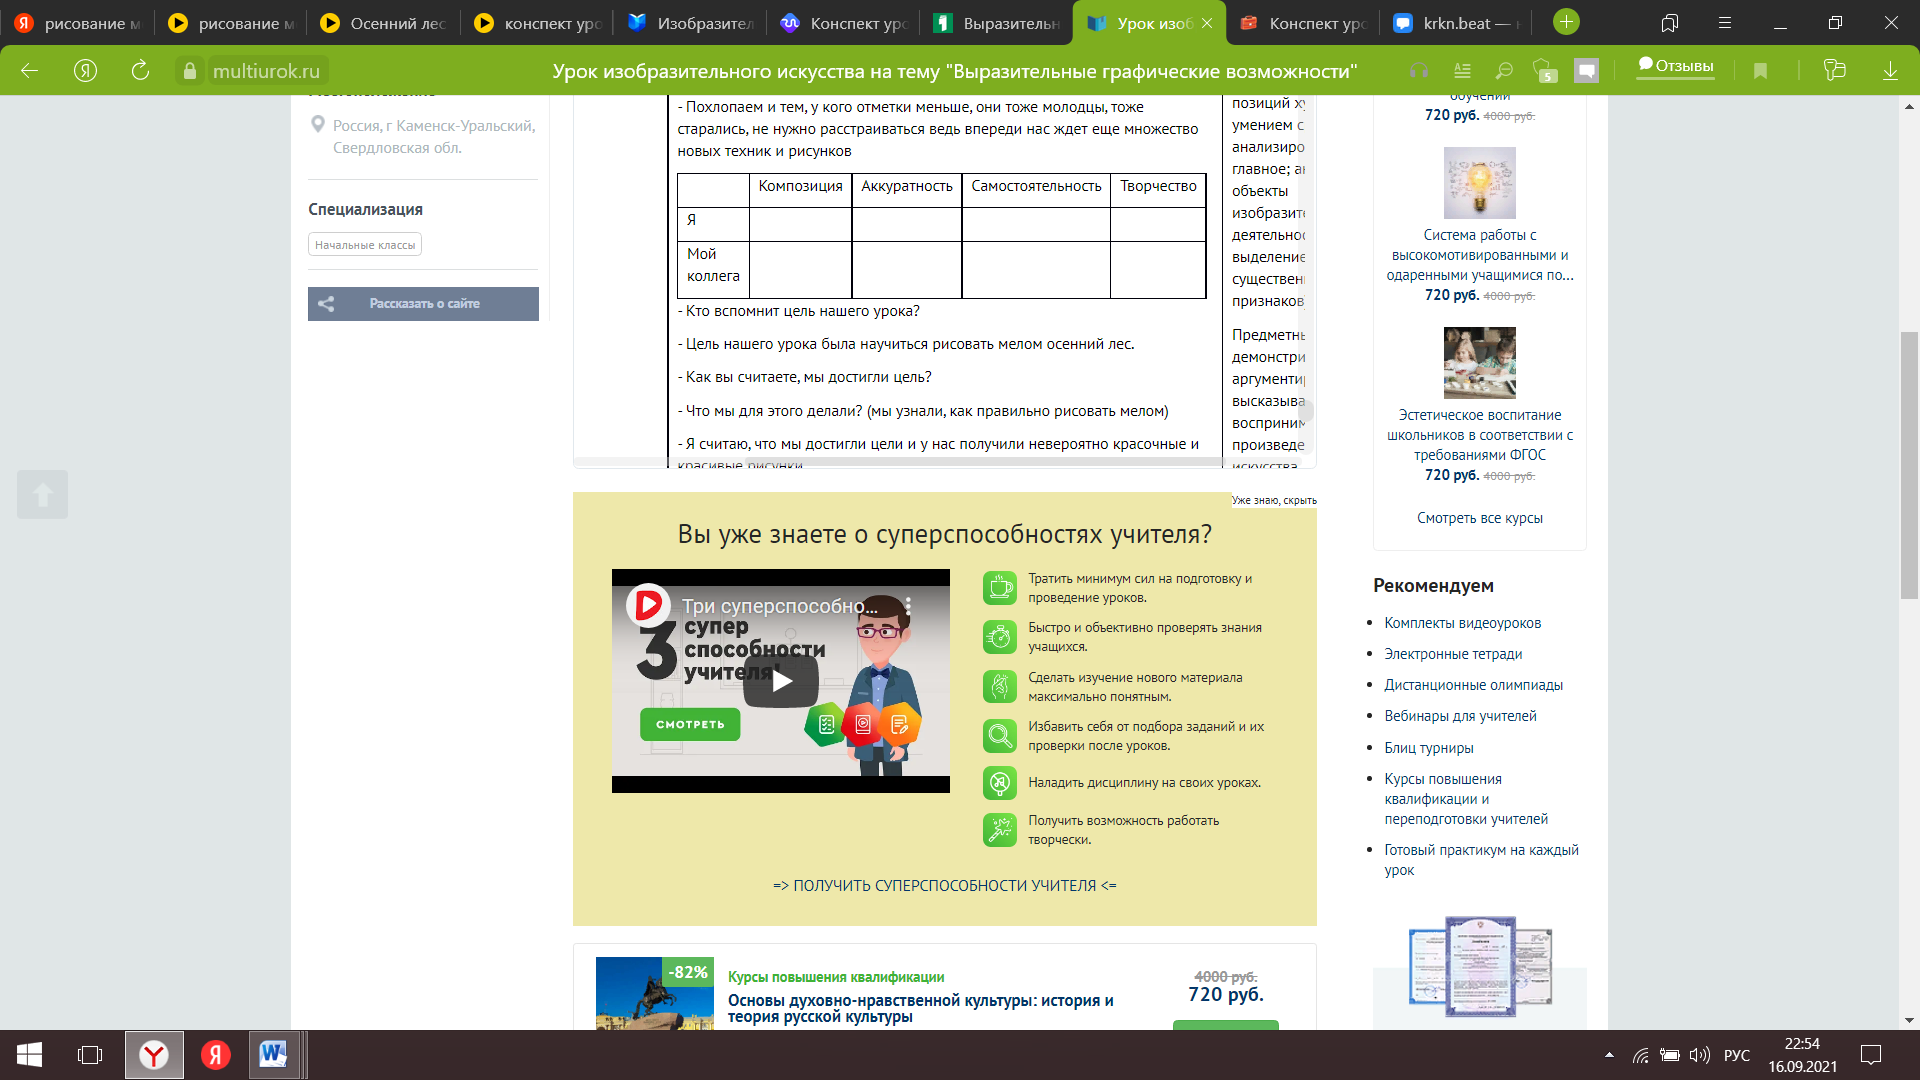Click the green coffee cup benefit icon
Image resolution: width=1920 pixels, height=1080 pixels.
tap(999, 588)
